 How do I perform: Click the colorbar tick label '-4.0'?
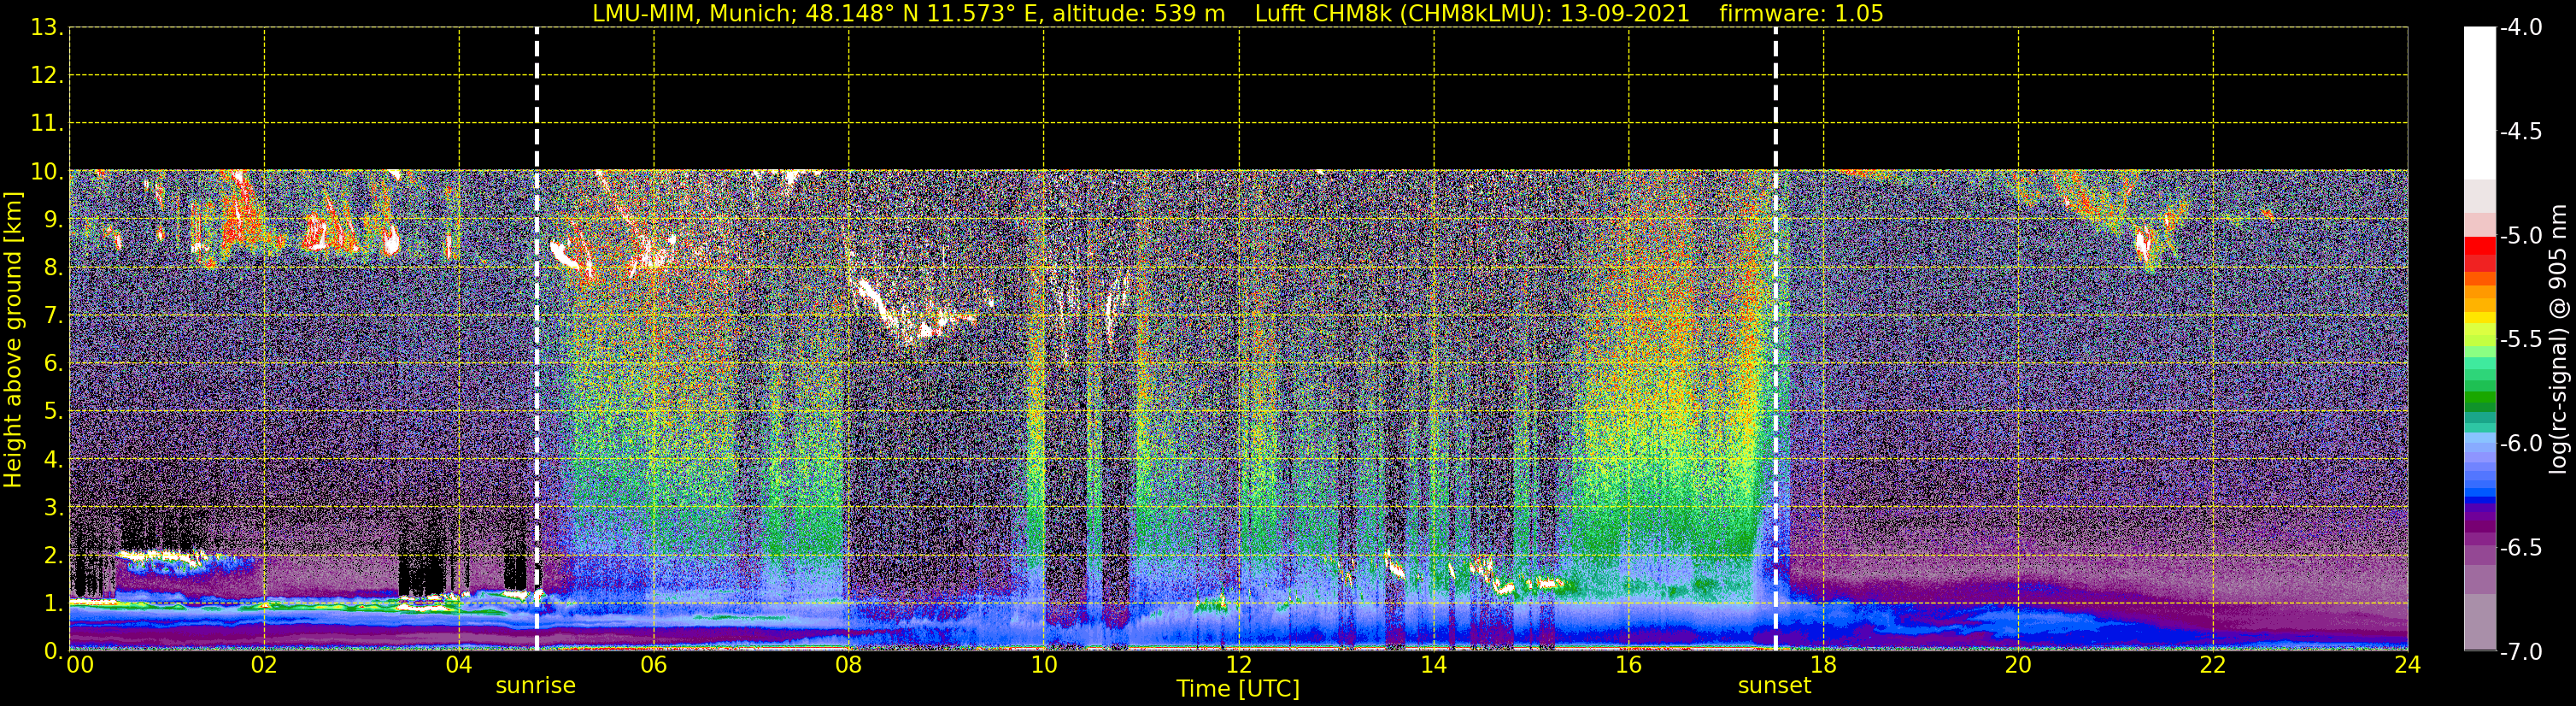point(2520,27)
